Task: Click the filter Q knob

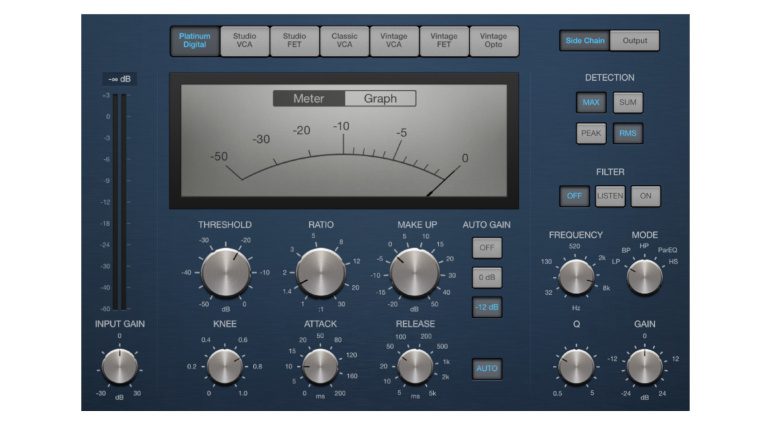Action: (577, 367)
